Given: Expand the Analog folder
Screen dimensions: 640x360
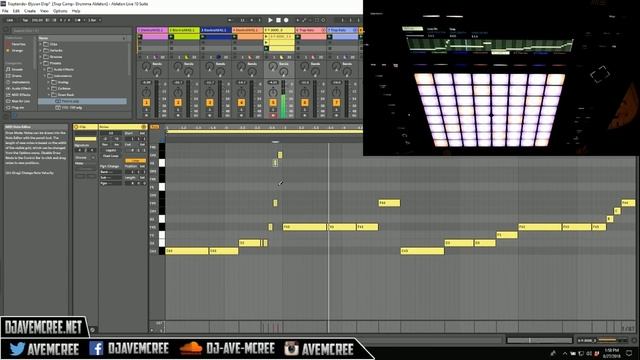Looking at the screenshot, I should [49, 82].
